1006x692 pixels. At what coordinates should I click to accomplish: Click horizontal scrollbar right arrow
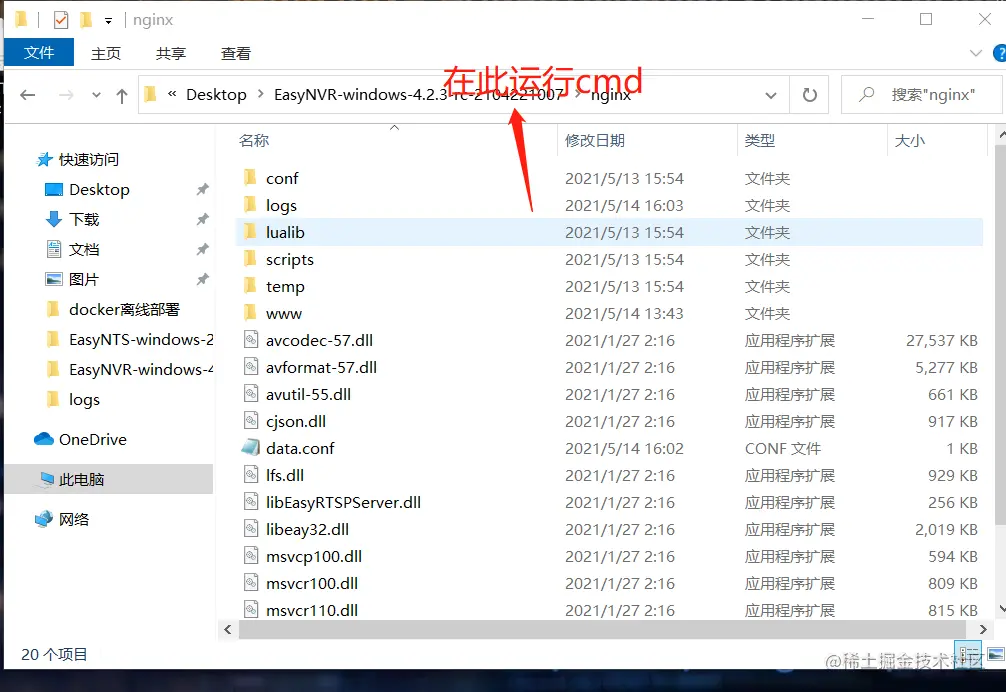coord(982,630)
